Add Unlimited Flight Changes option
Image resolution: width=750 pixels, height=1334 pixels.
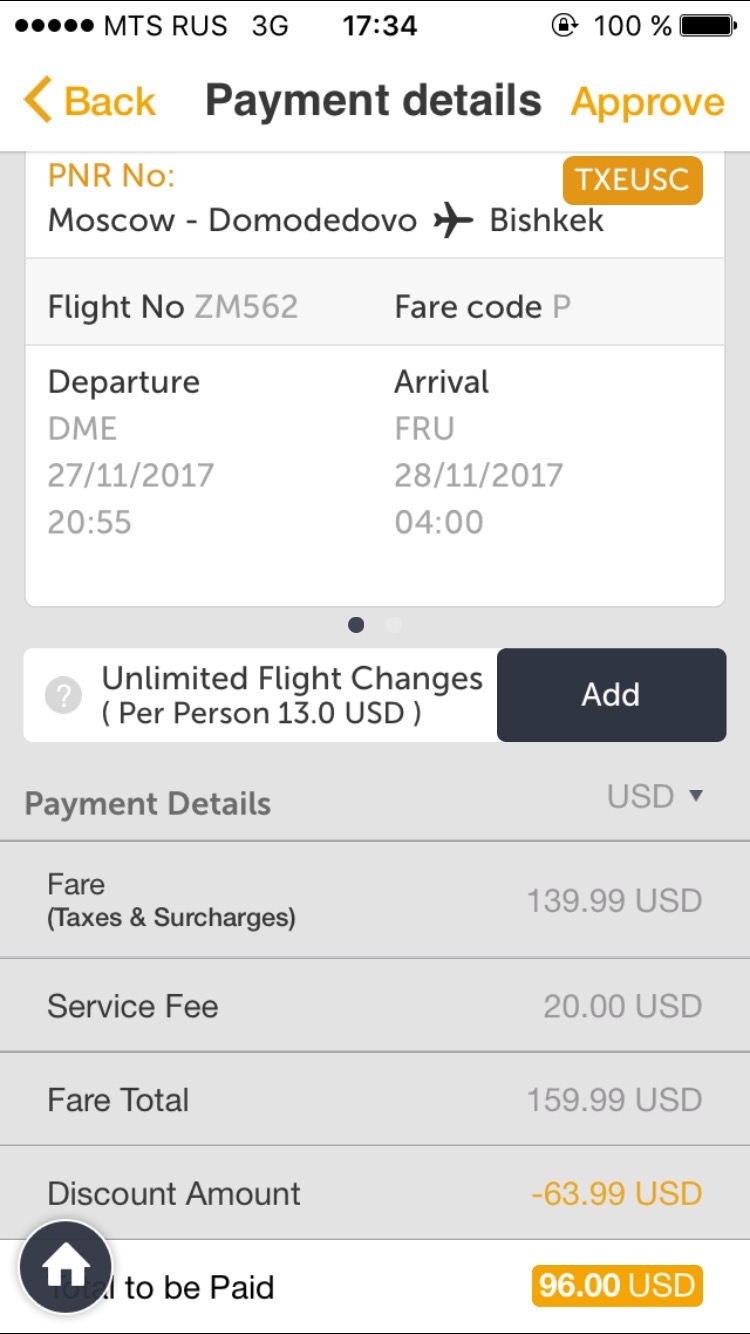point(611,695)
